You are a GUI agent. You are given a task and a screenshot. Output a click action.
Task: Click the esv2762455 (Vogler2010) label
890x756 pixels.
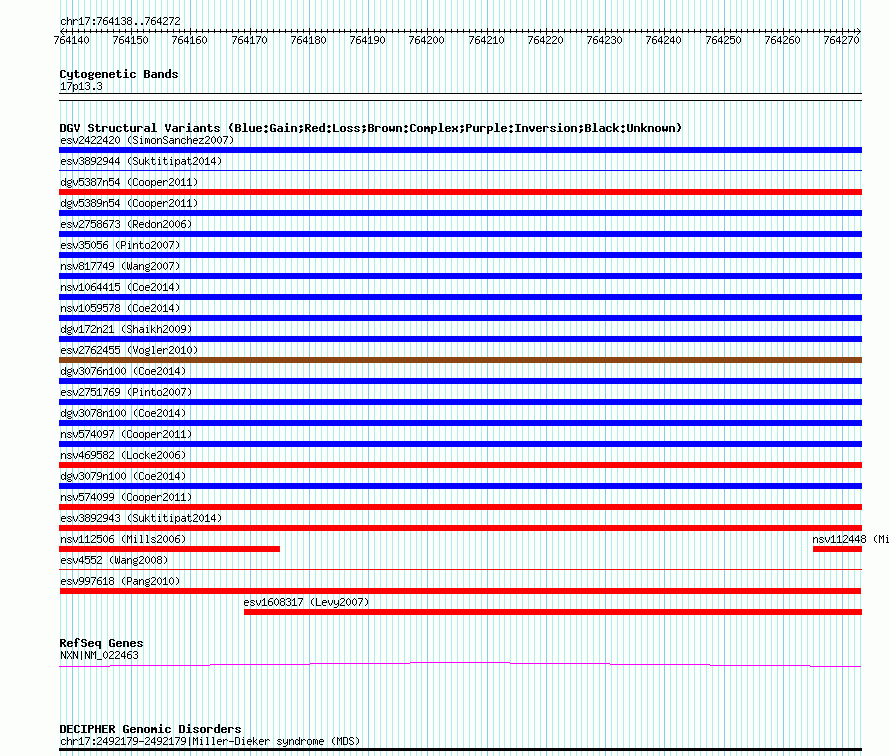coord(129,350)
